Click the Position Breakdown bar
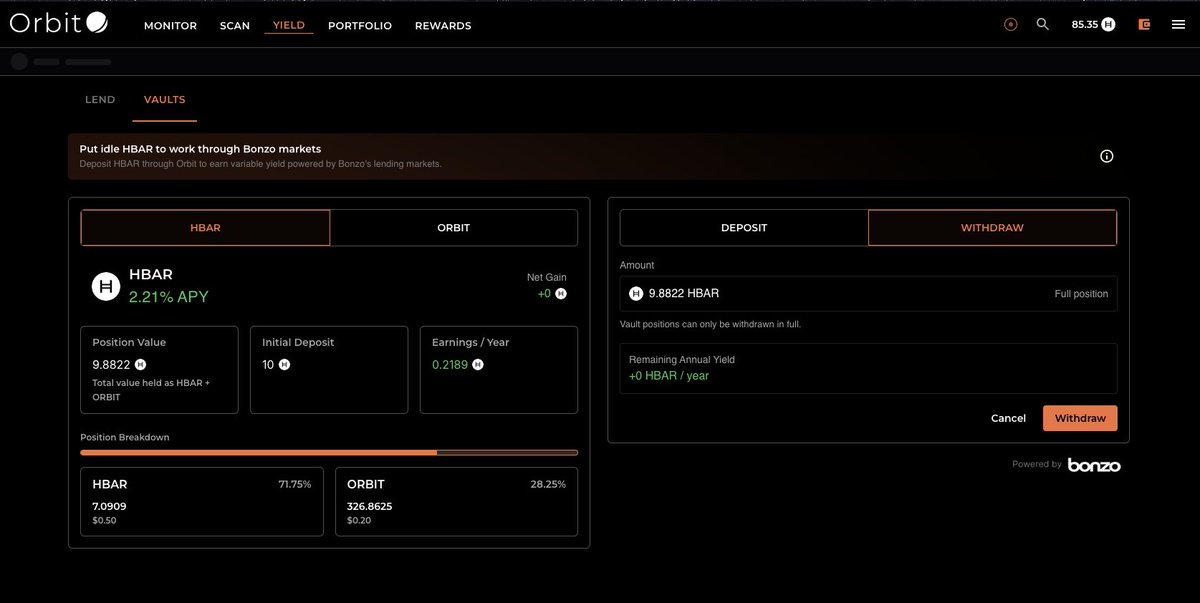This screenshot has width=1200, height=603. point(329,453)
